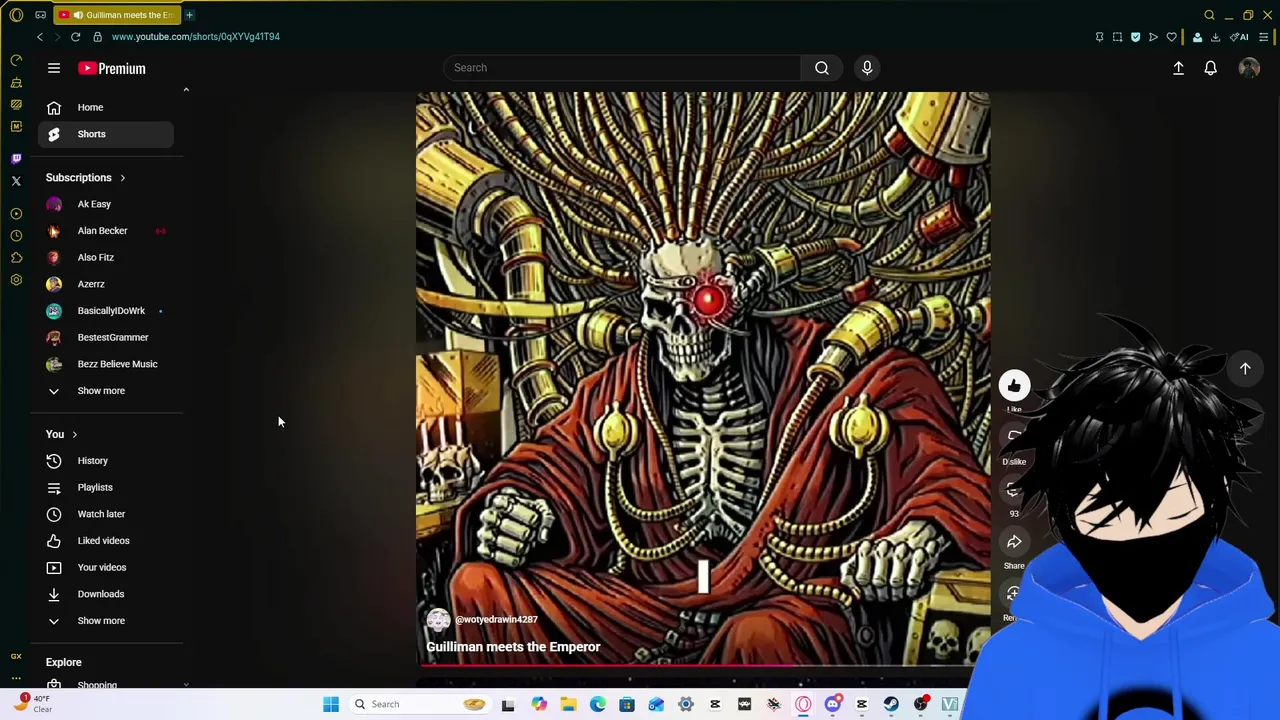
Task: Open Windows Start menu
Action: [331, 704]
